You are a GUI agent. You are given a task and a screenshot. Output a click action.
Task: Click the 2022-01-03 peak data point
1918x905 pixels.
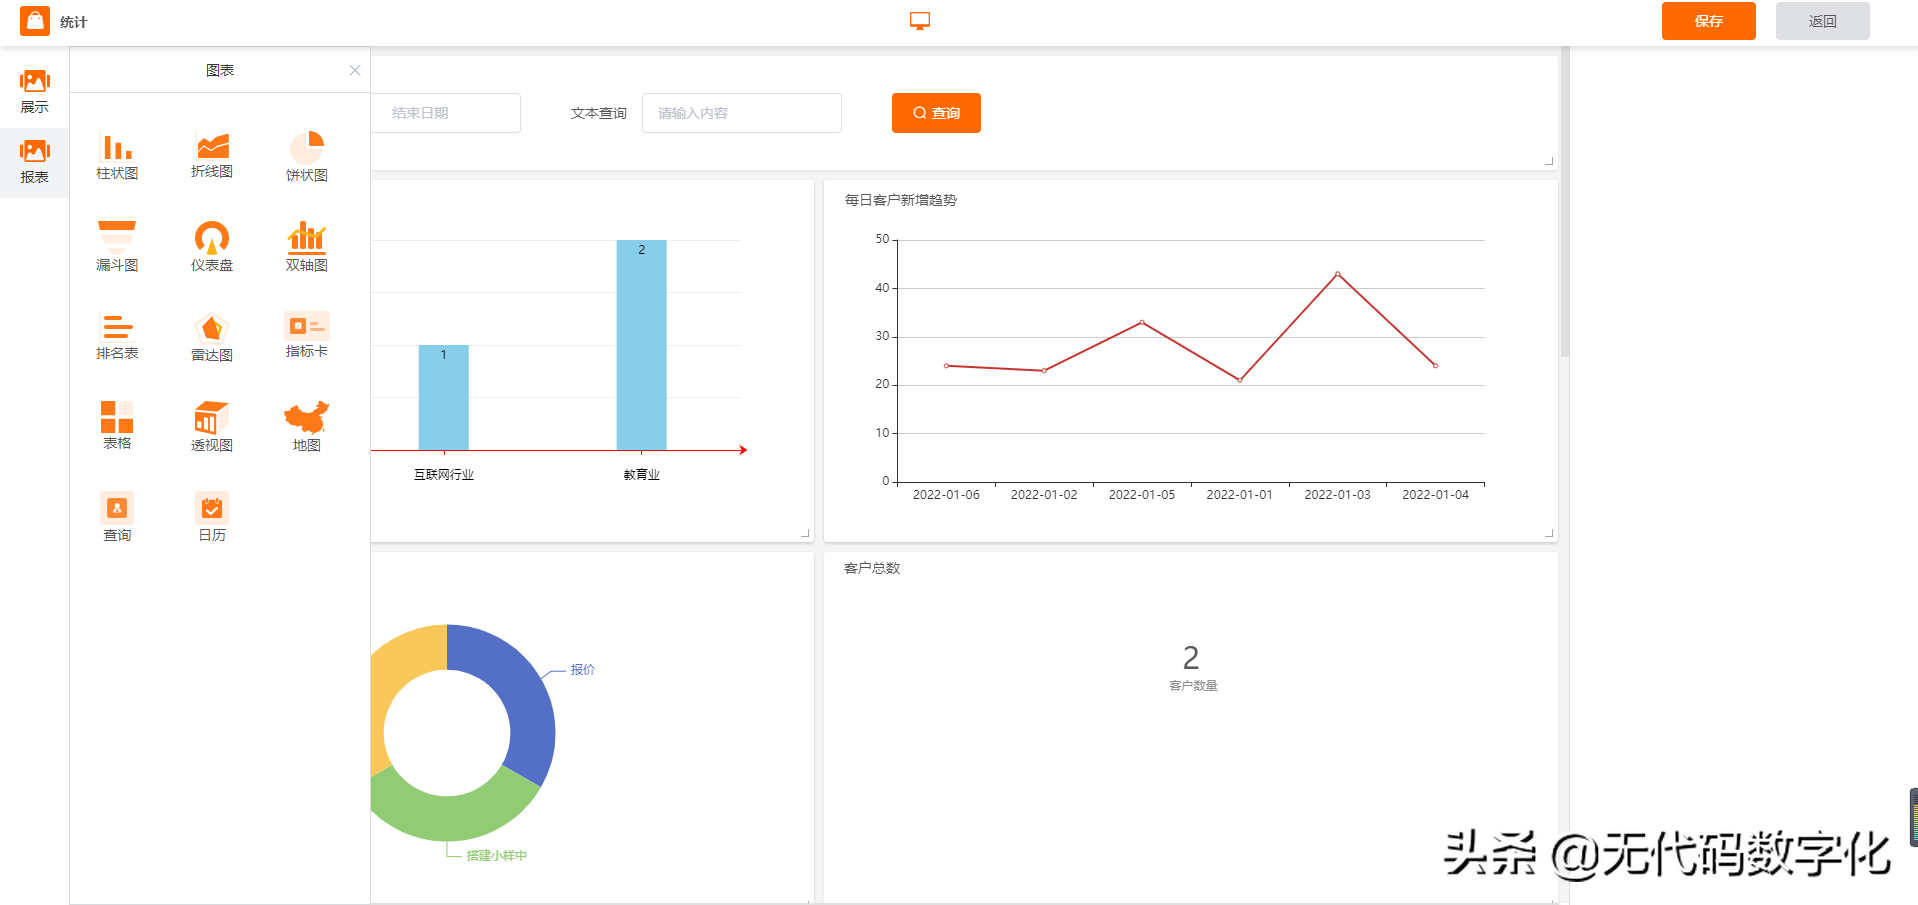click(x=1338, y=274)
